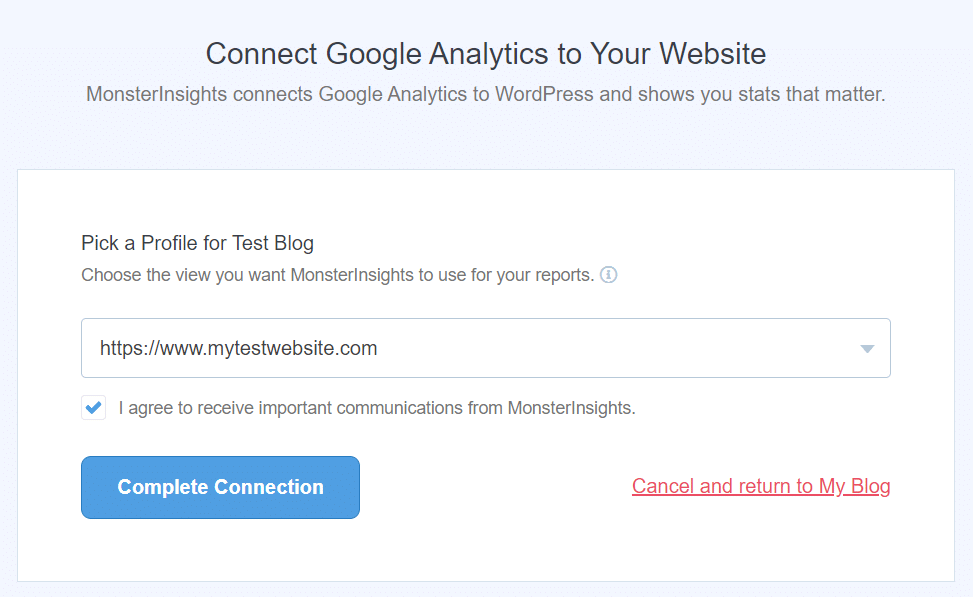
Task: Open the https://www.mytestwebsite.com profile dropdown
Action: pos(485,348)
